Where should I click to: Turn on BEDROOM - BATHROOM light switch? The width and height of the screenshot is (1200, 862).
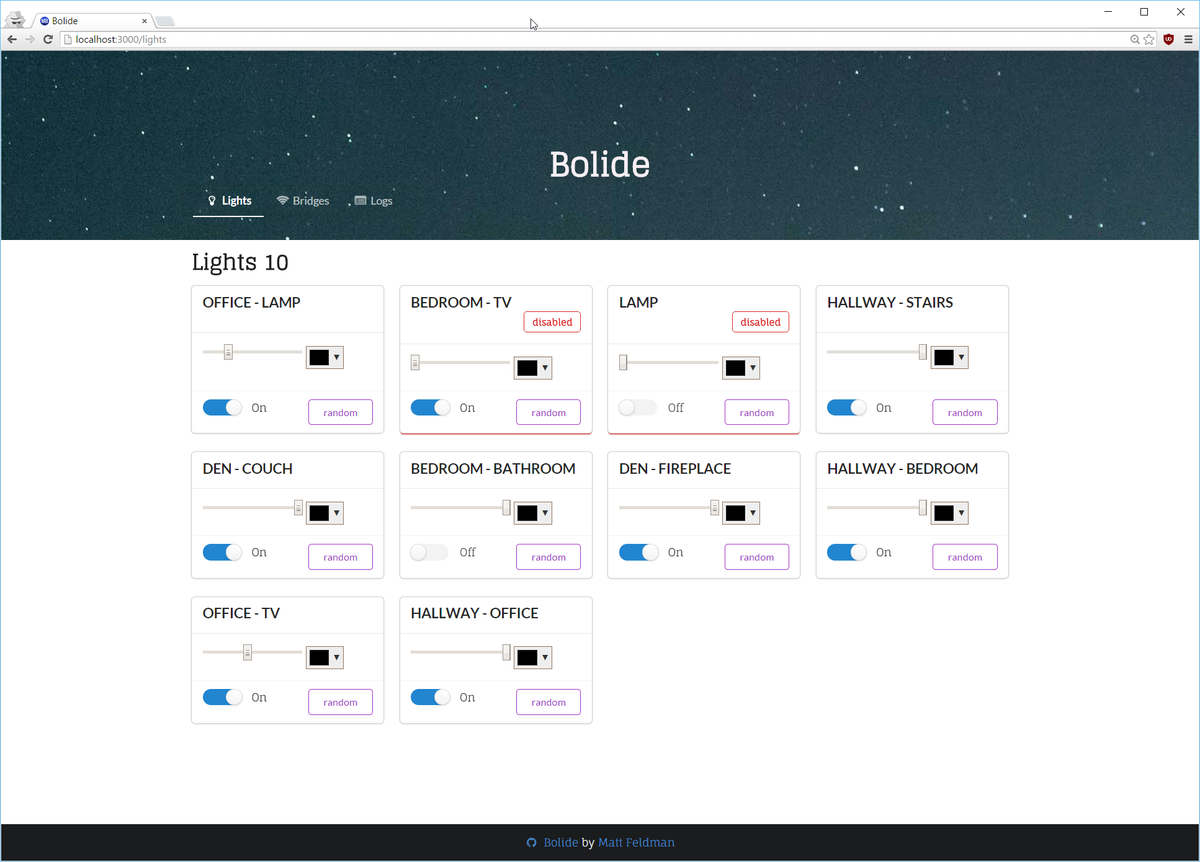430,552
